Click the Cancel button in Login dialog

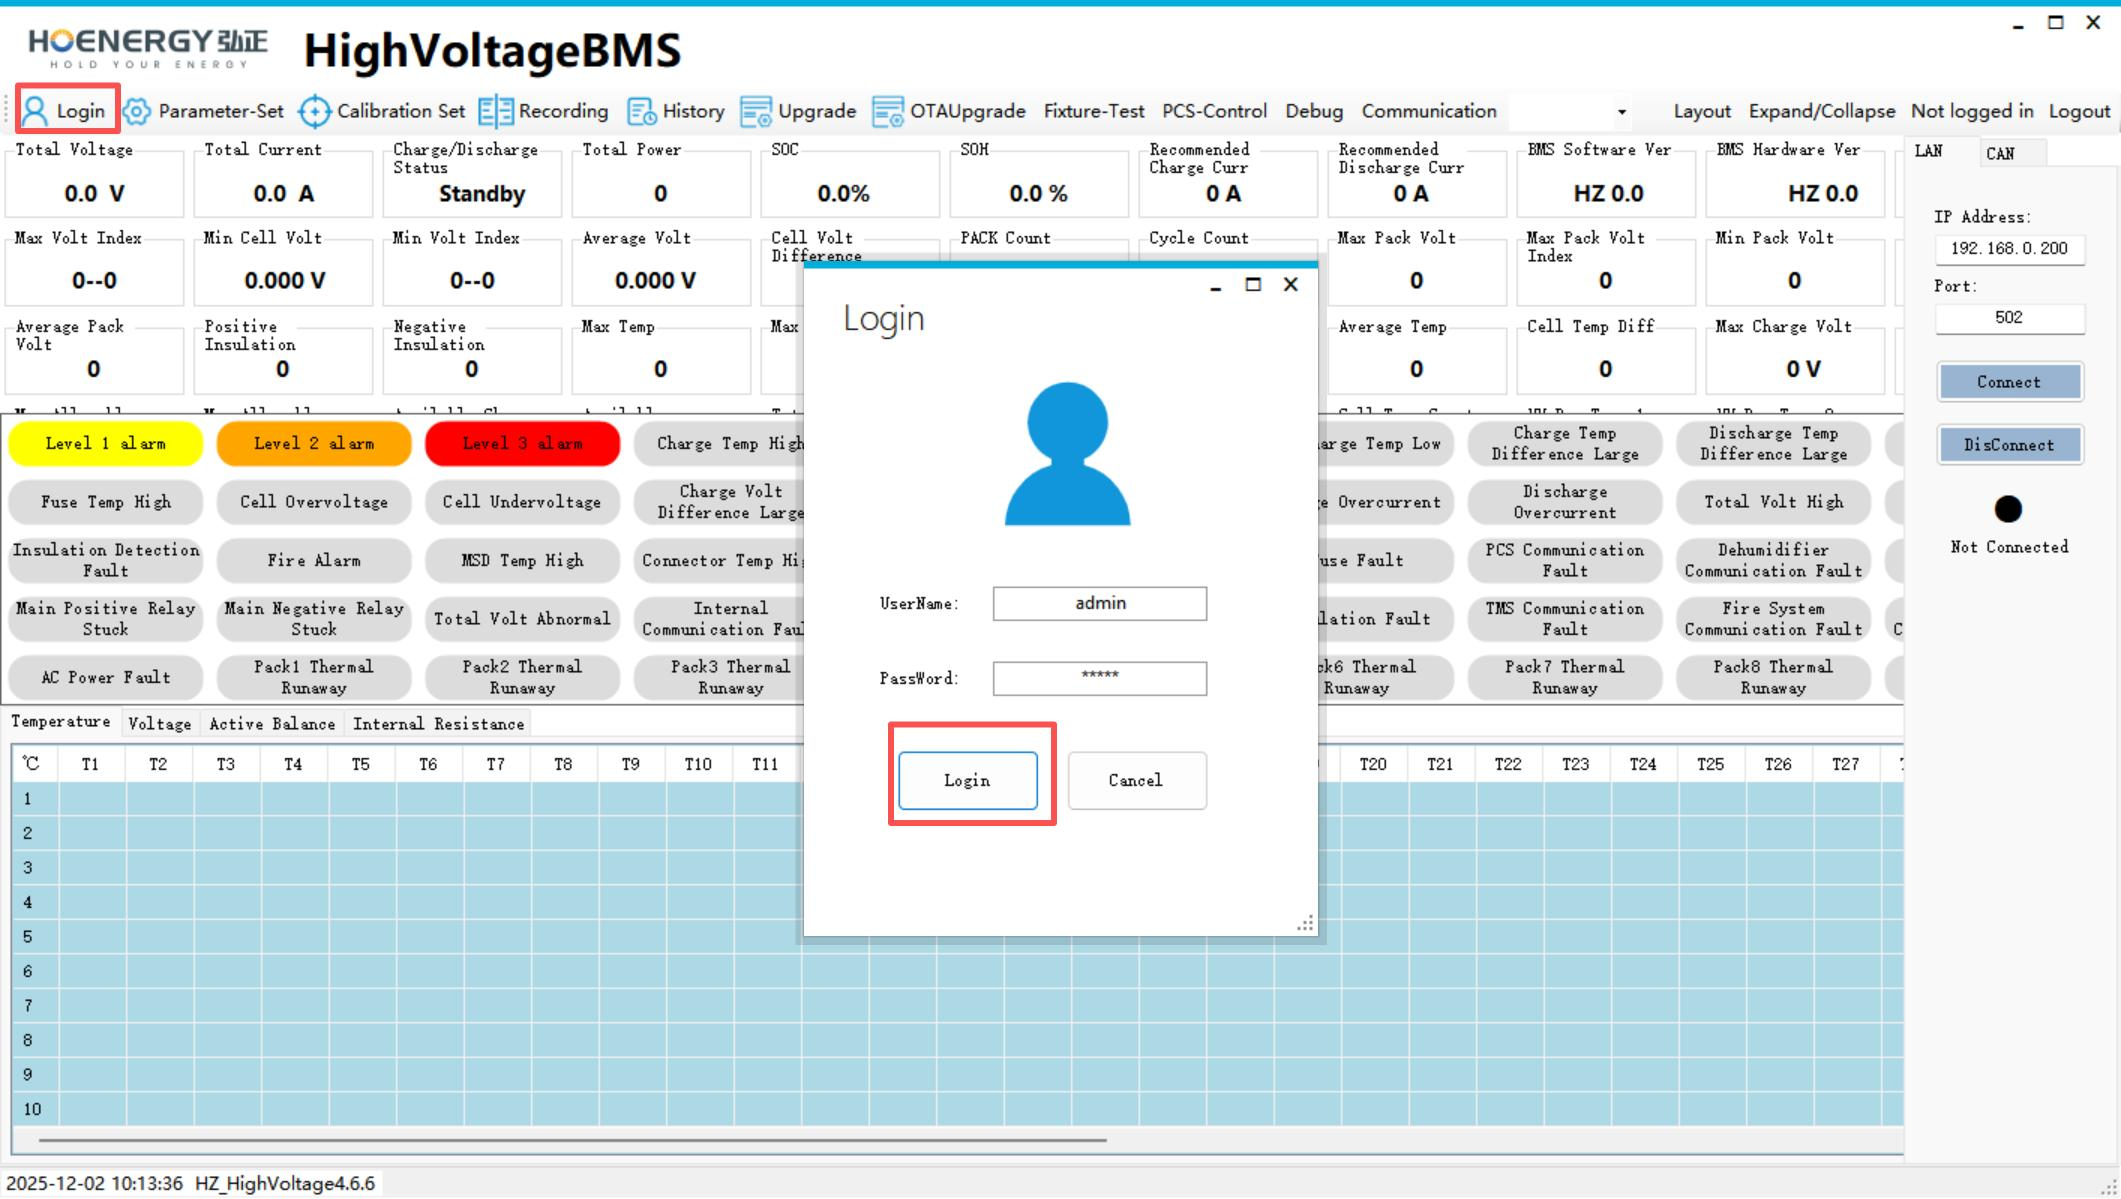[x=1136, y=780]
